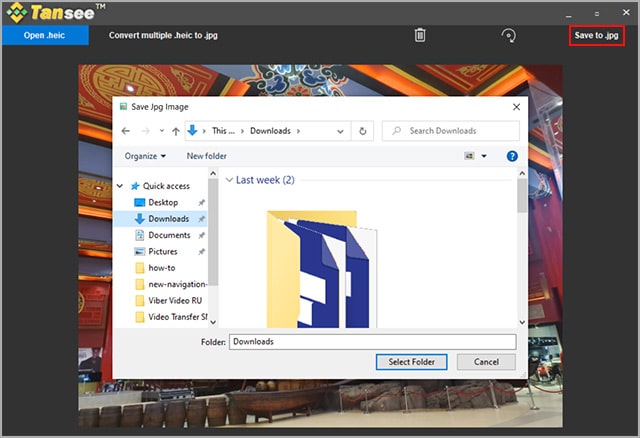Click the back arrow in Save dialog

click(x=126, y=131)
